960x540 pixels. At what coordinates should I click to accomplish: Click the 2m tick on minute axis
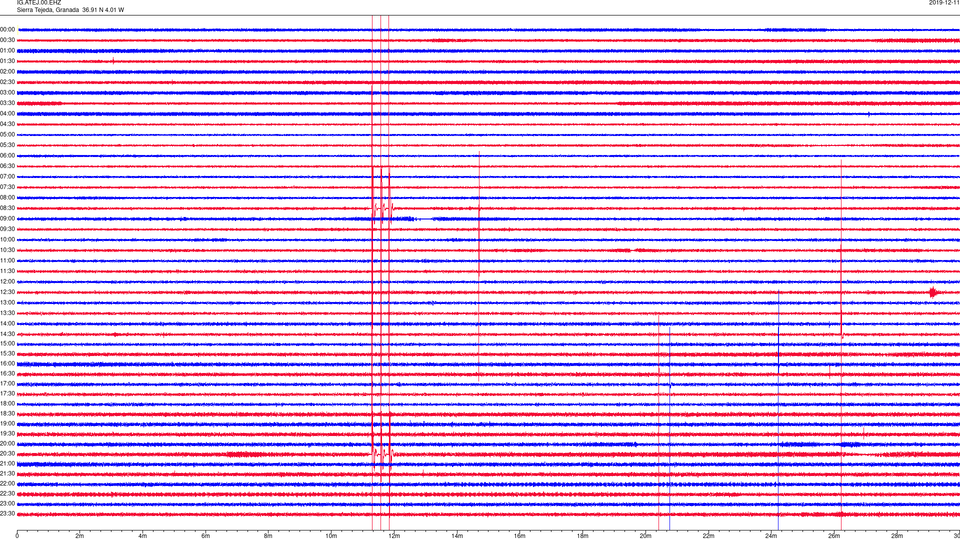(x=80, y=536)
